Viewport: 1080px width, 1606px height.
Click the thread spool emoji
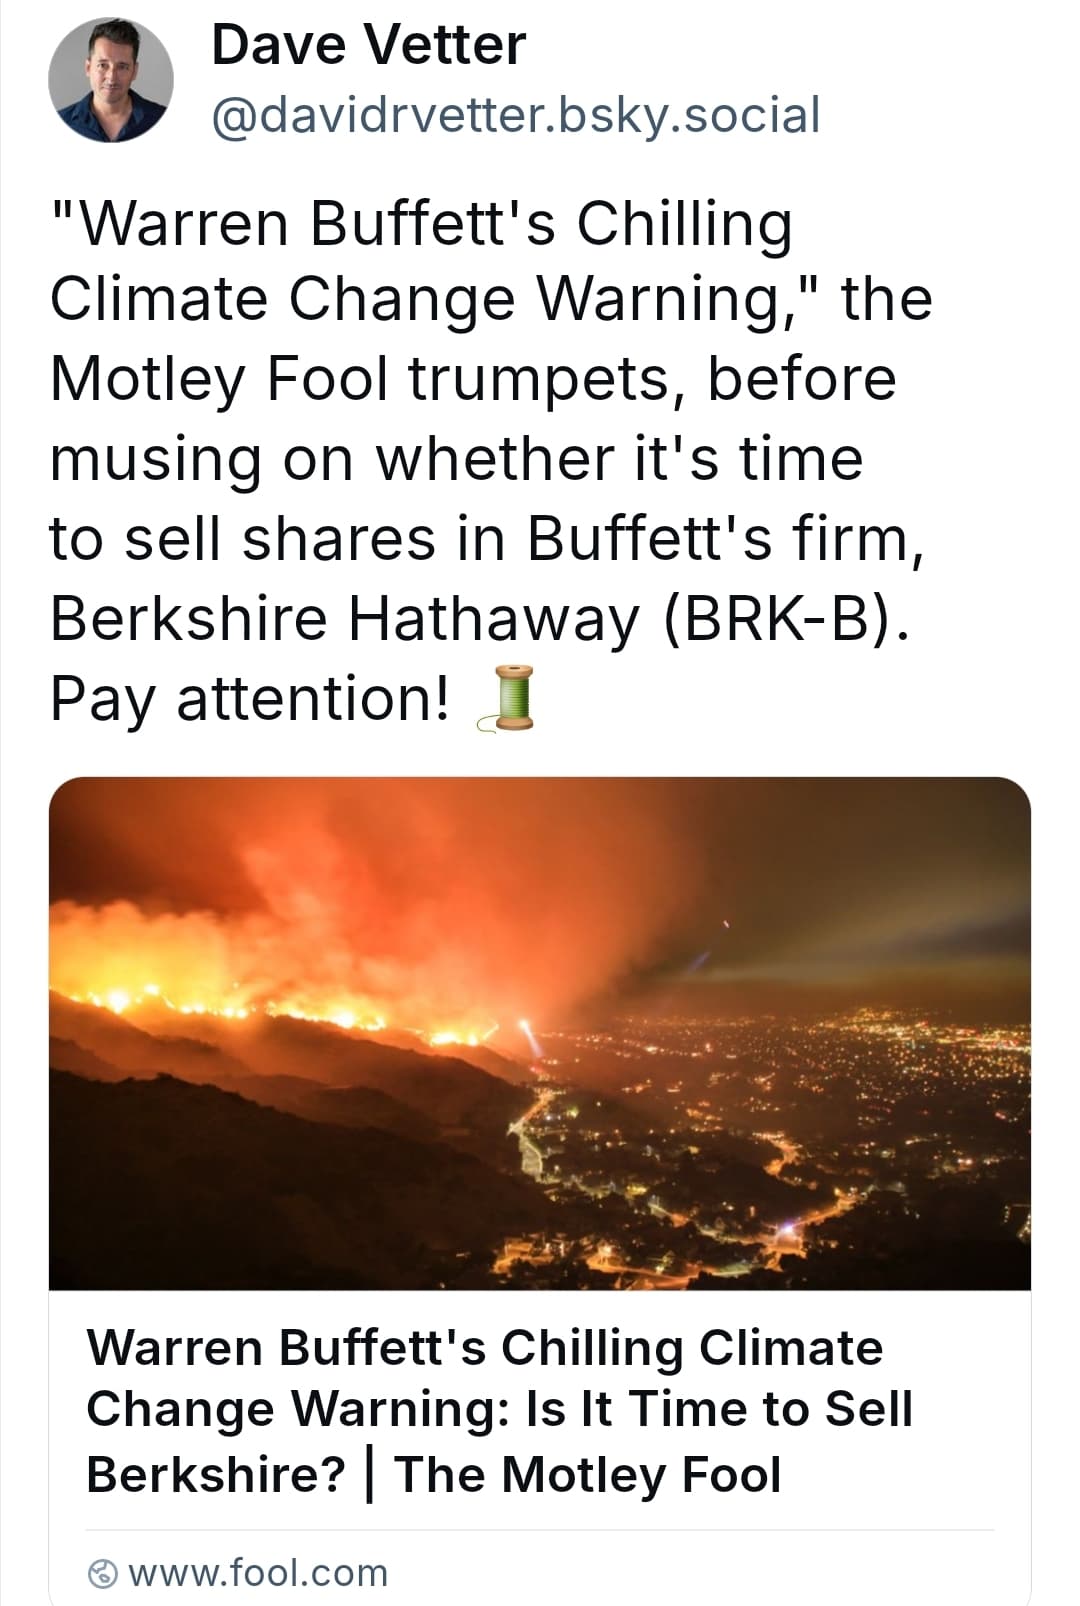coord(507,699)
